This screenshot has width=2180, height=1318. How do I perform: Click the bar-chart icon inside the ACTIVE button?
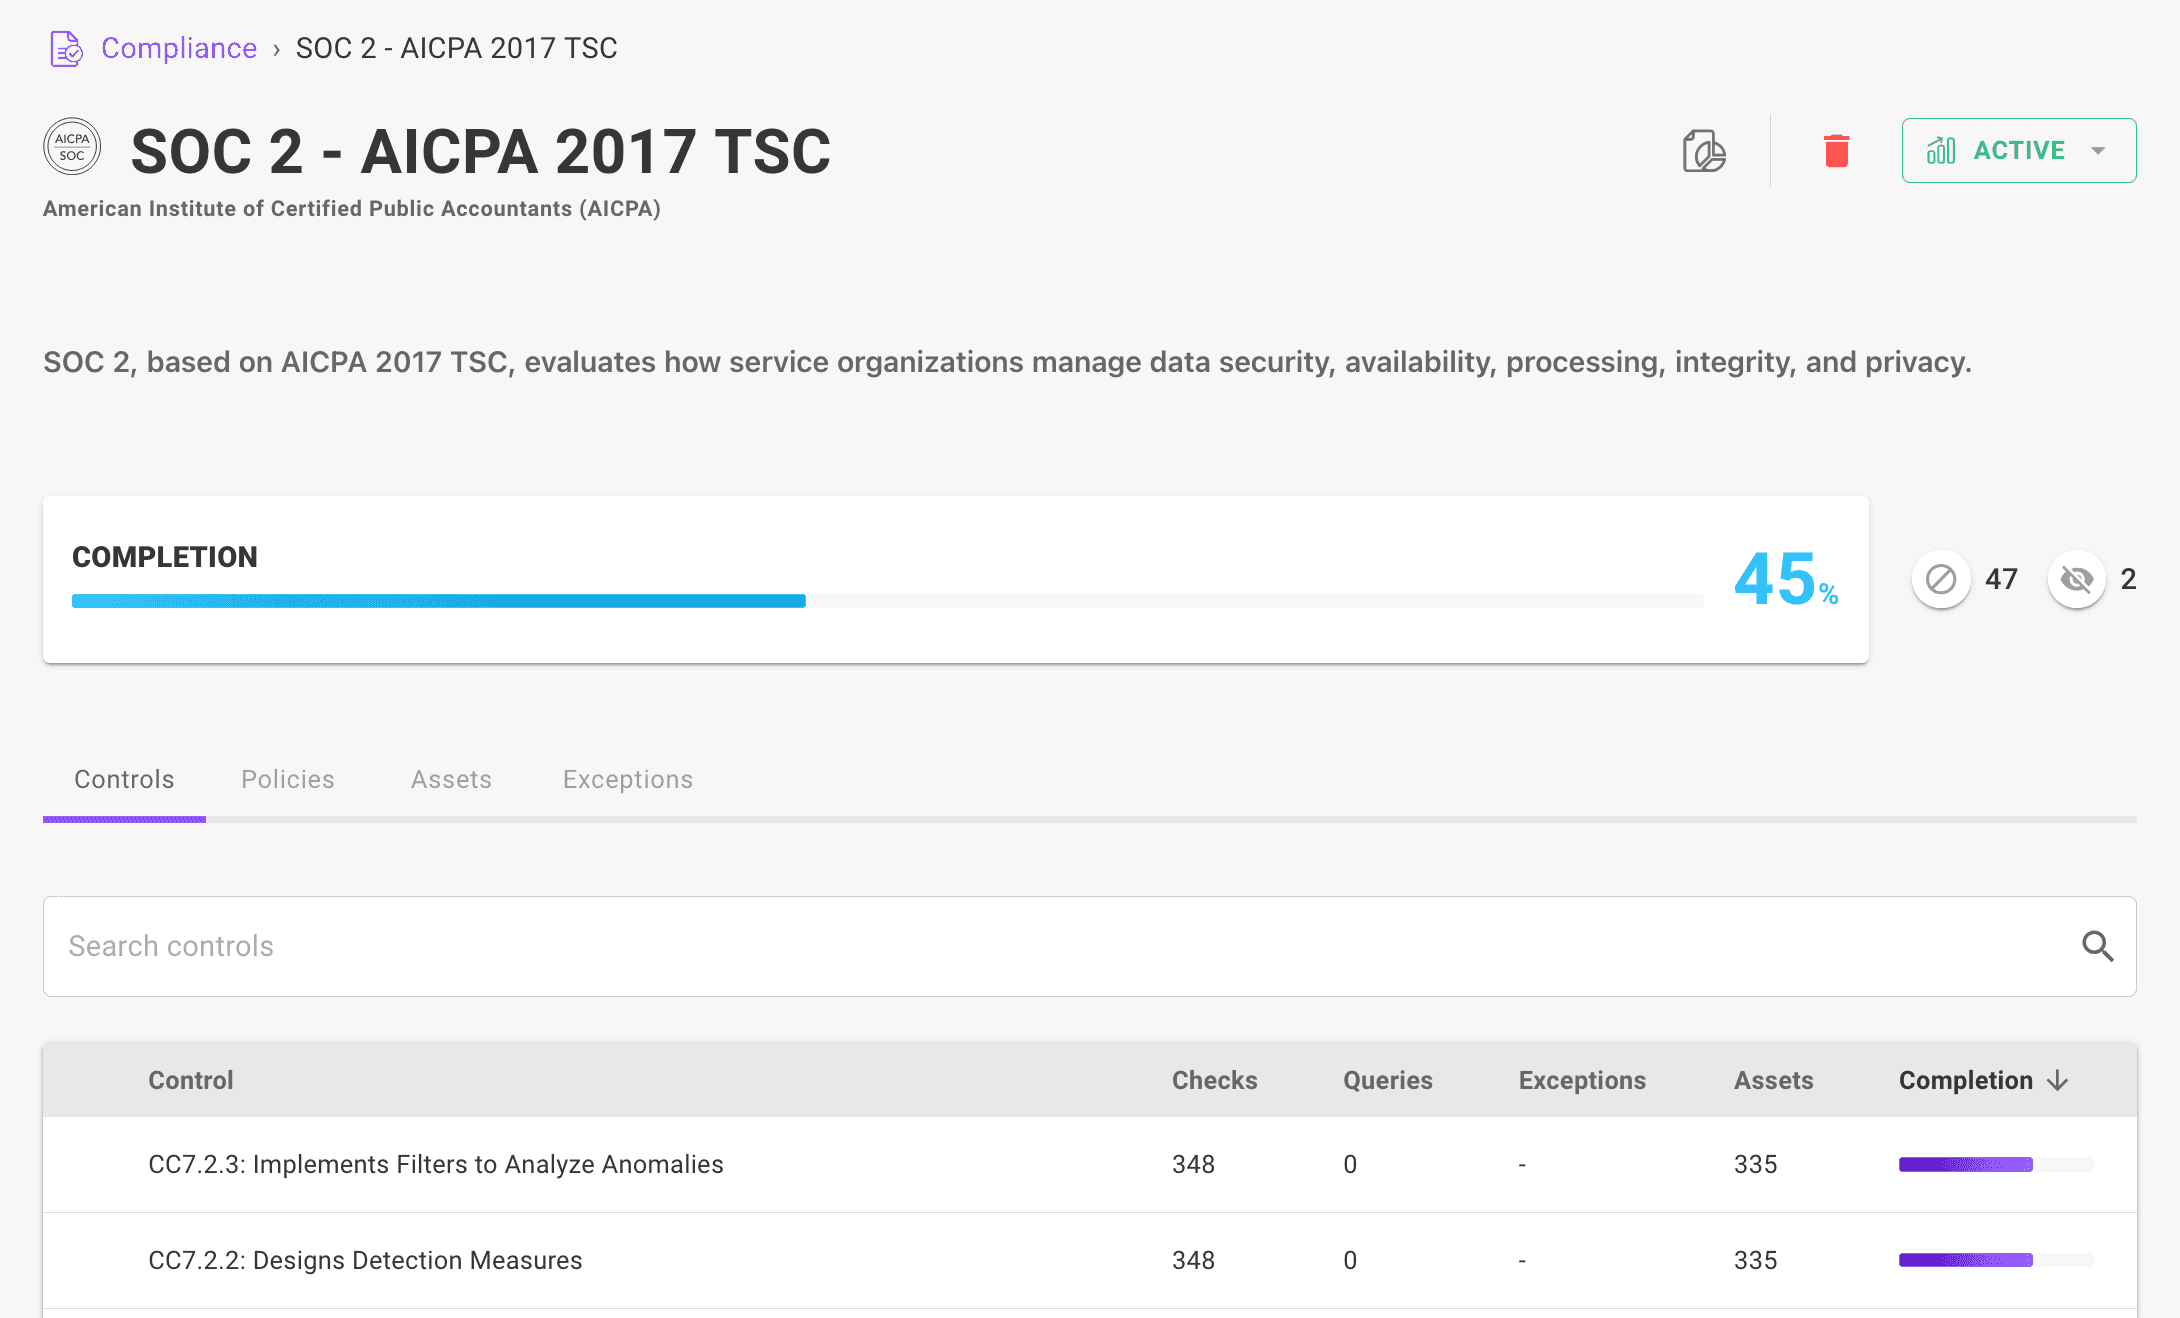(x=1941, y=150)
